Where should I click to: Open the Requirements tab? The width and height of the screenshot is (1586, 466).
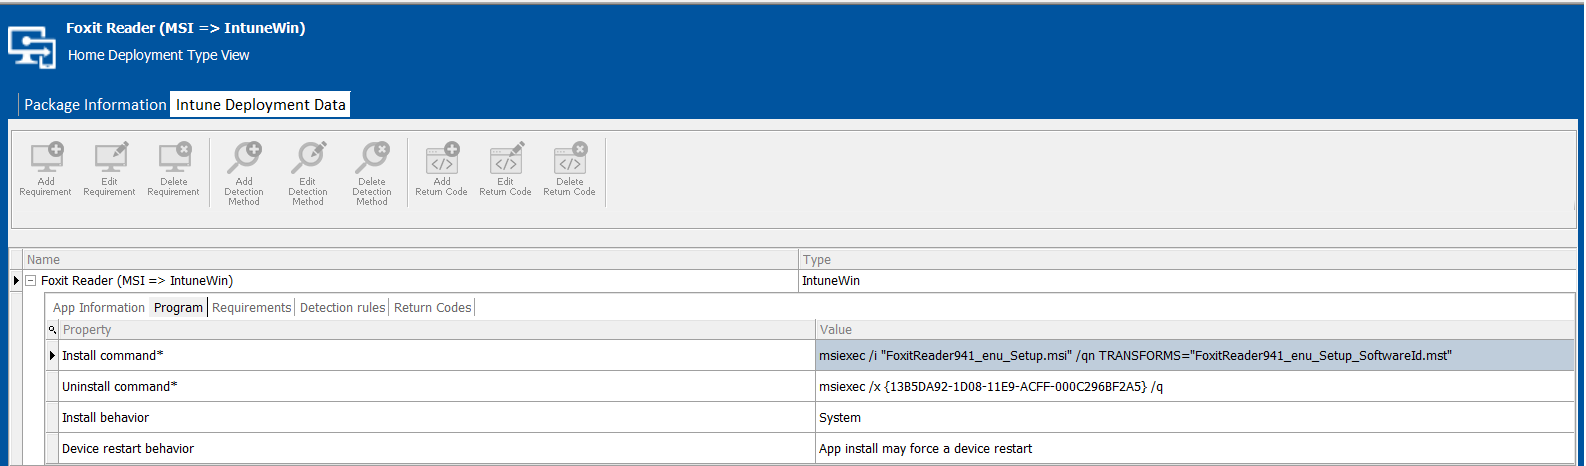pyautogui.click(x=251, y=308)
